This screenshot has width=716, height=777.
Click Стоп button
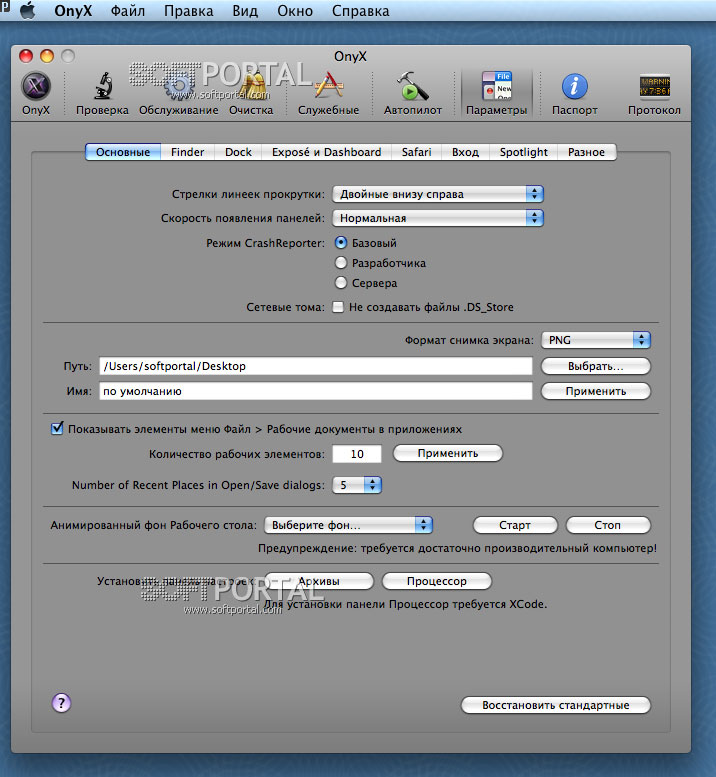(x=608, y=525)
